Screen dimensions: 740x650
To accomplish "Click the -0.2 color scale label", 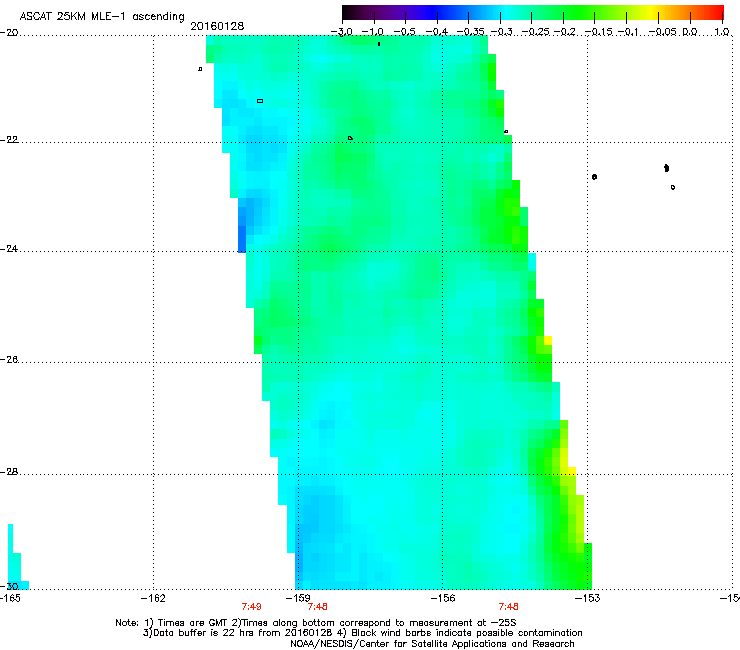I will tap(564, 32).
